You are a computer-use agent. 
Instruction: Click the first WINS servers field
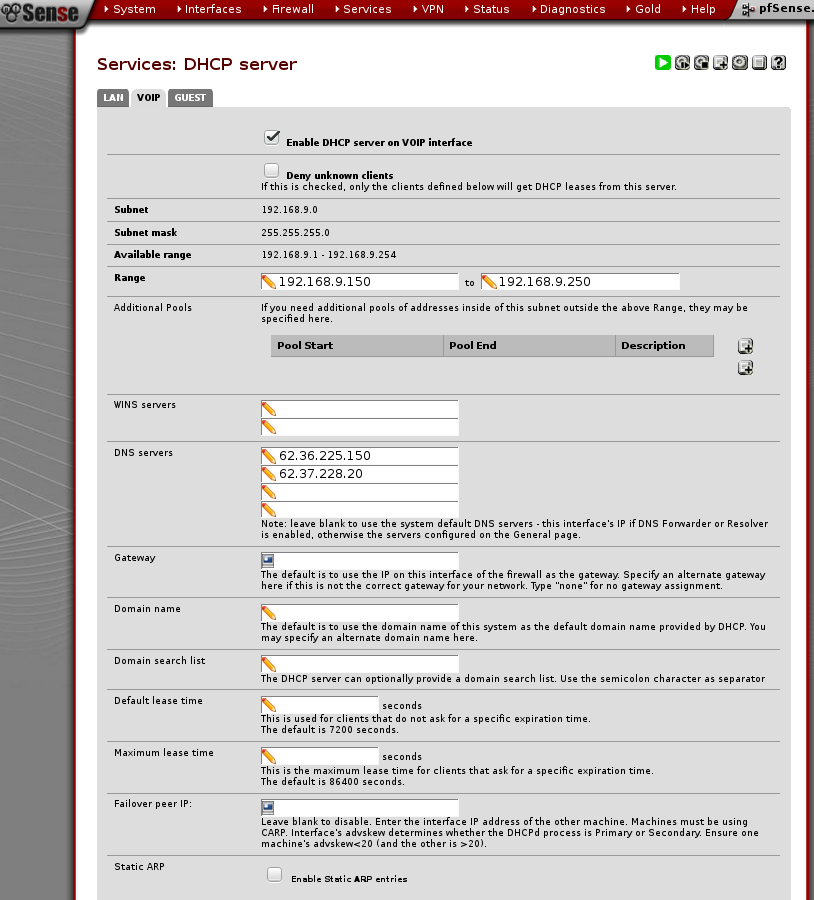360,409
